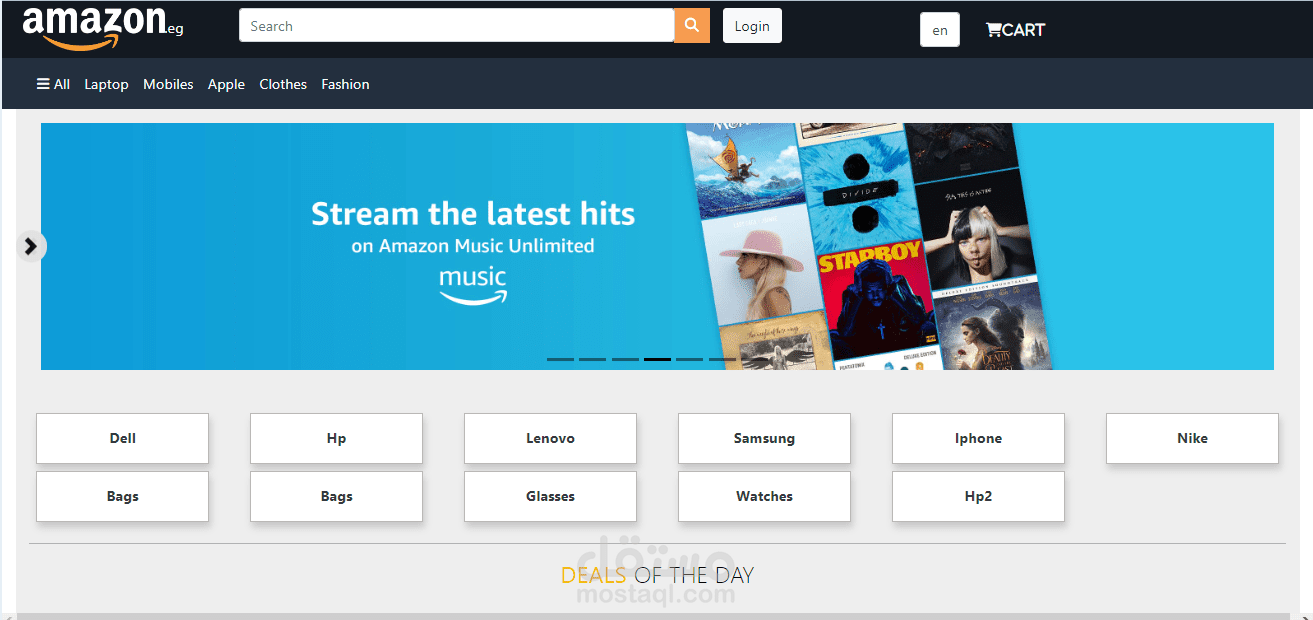This screenshot has width=1313, height=620.
Task: Click the Amazon Music banner image
Action: coord(657,246)
